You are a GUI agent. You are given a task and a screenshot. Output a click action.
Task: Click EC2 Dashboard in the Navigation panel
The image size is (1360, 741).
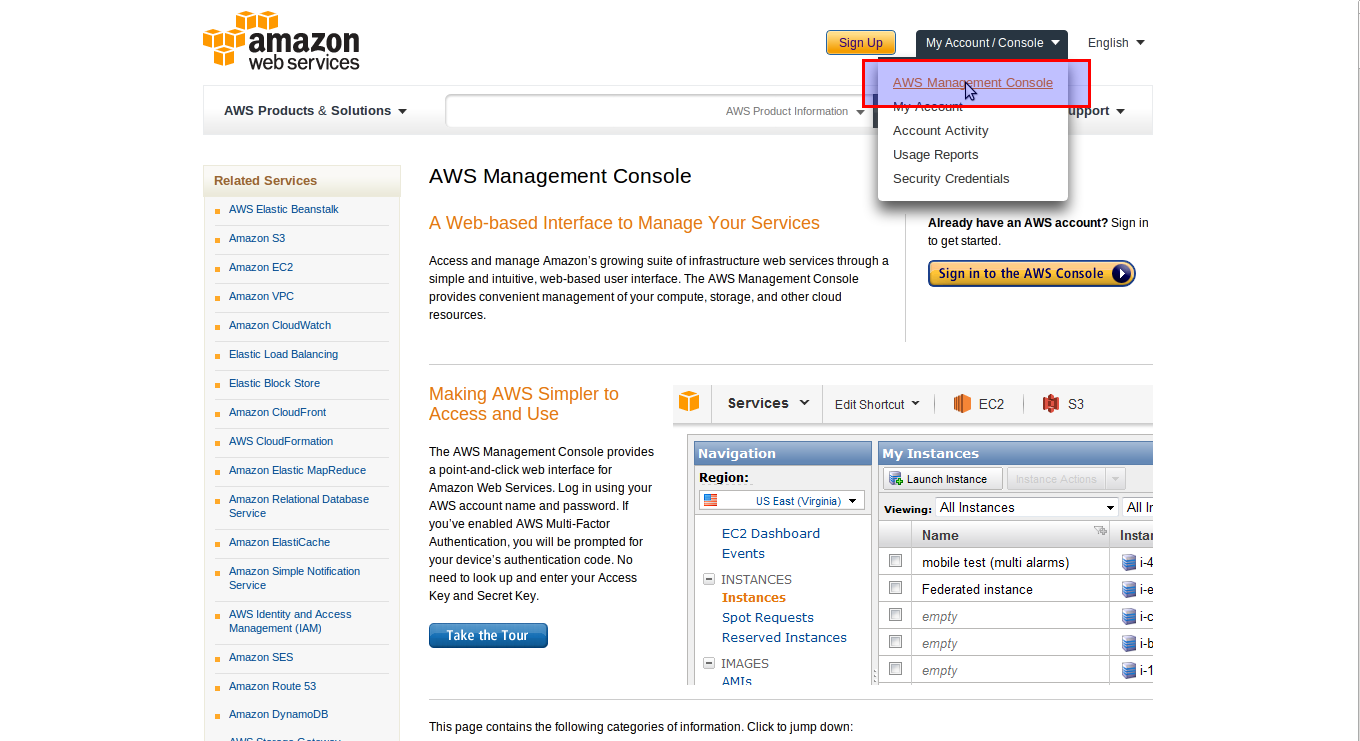point(771,533)
